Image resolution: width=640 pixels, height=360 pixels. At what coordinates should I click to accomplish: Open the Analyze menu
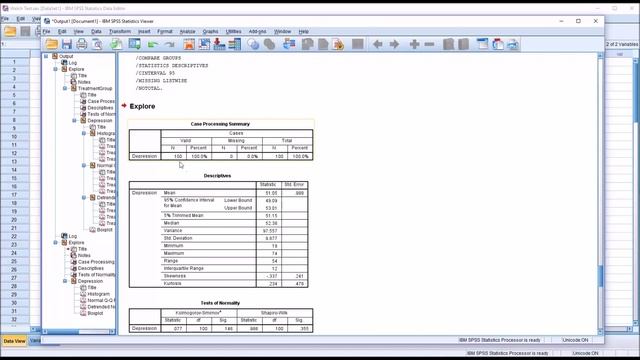tap(187, 31)
